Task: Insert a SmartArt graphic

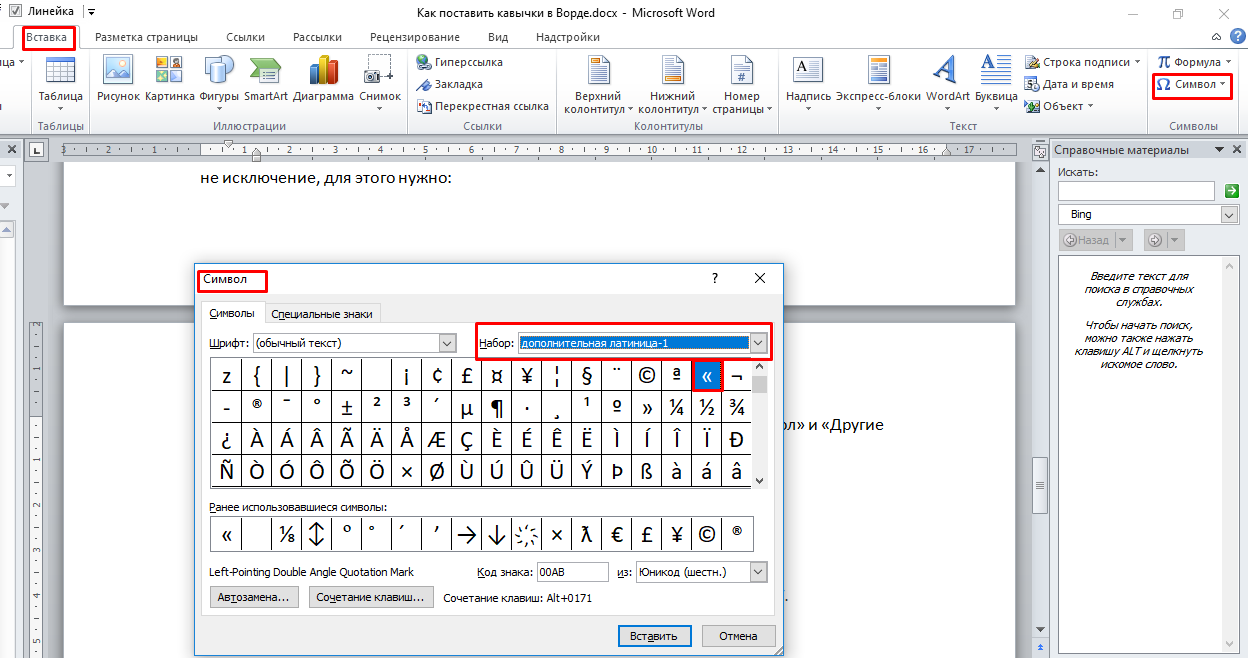Action: (x=266, y=79)
